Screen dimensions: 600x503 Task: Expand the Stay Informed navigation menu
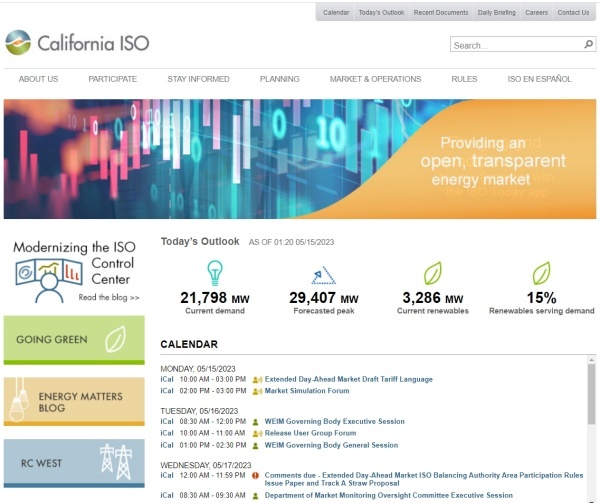tap(198, 79)
